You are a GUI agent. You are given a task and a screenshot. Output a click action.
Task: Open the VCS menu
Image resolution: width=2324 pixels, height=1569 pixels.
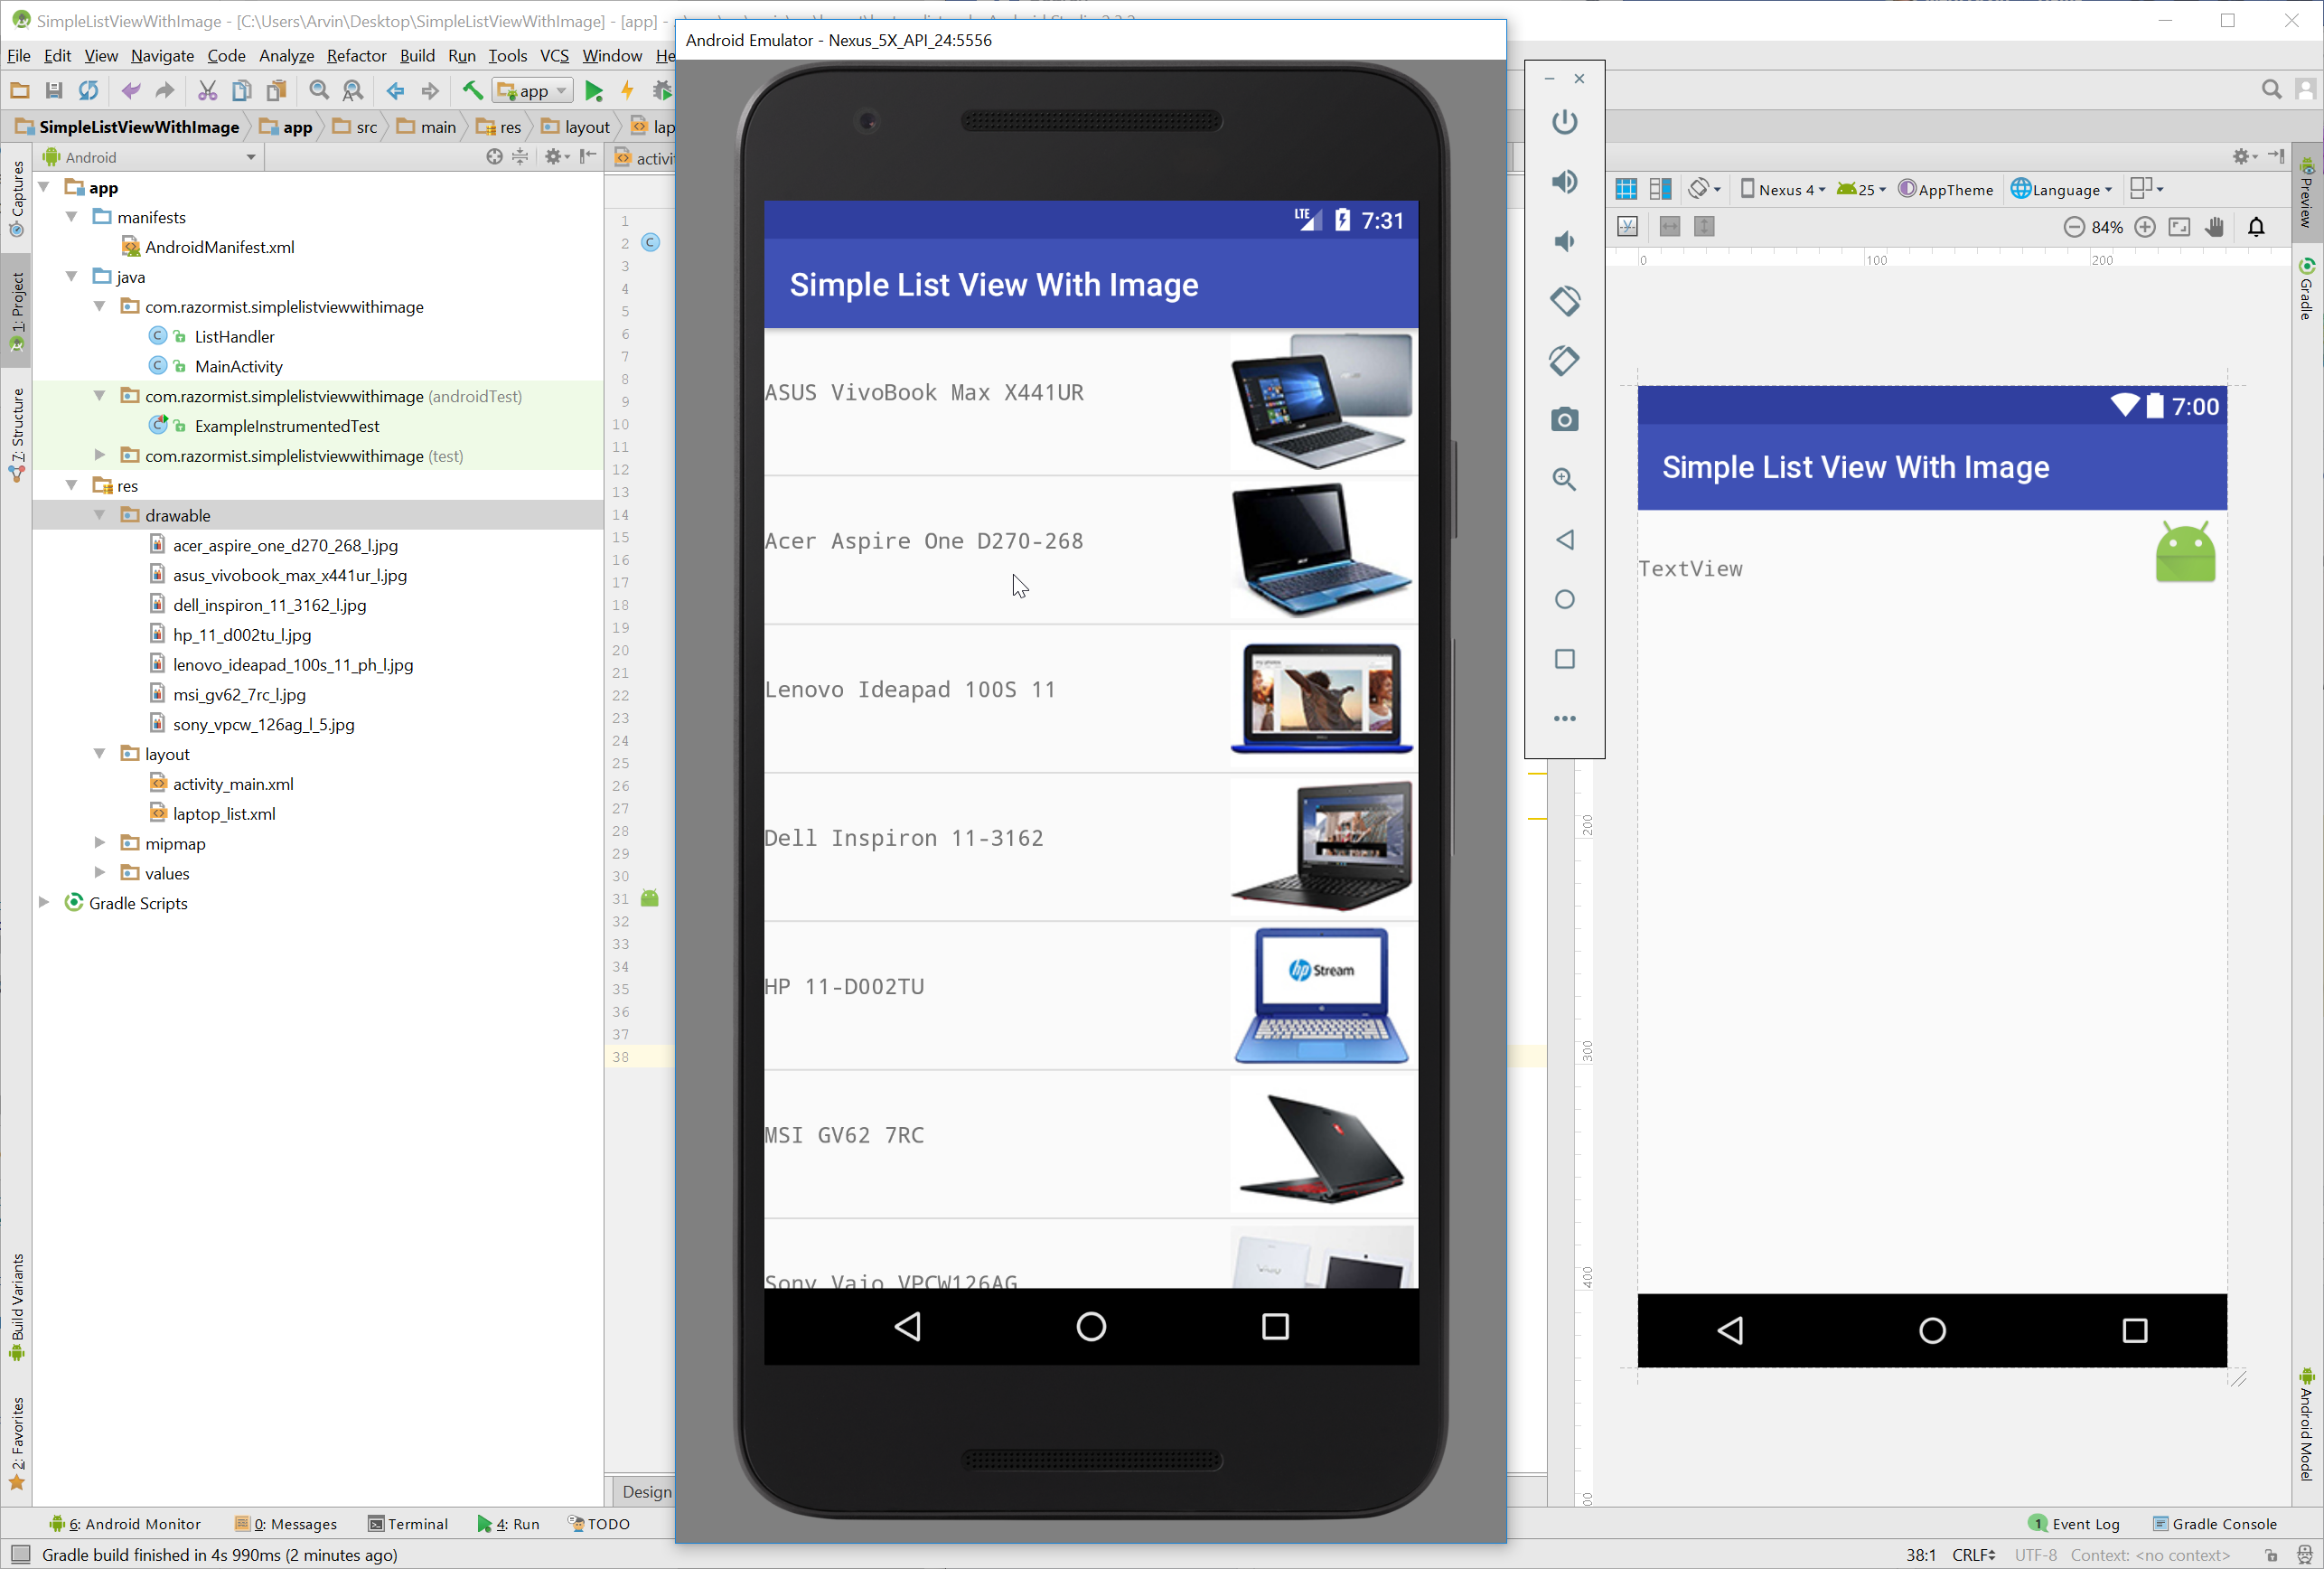coord(554,56)
